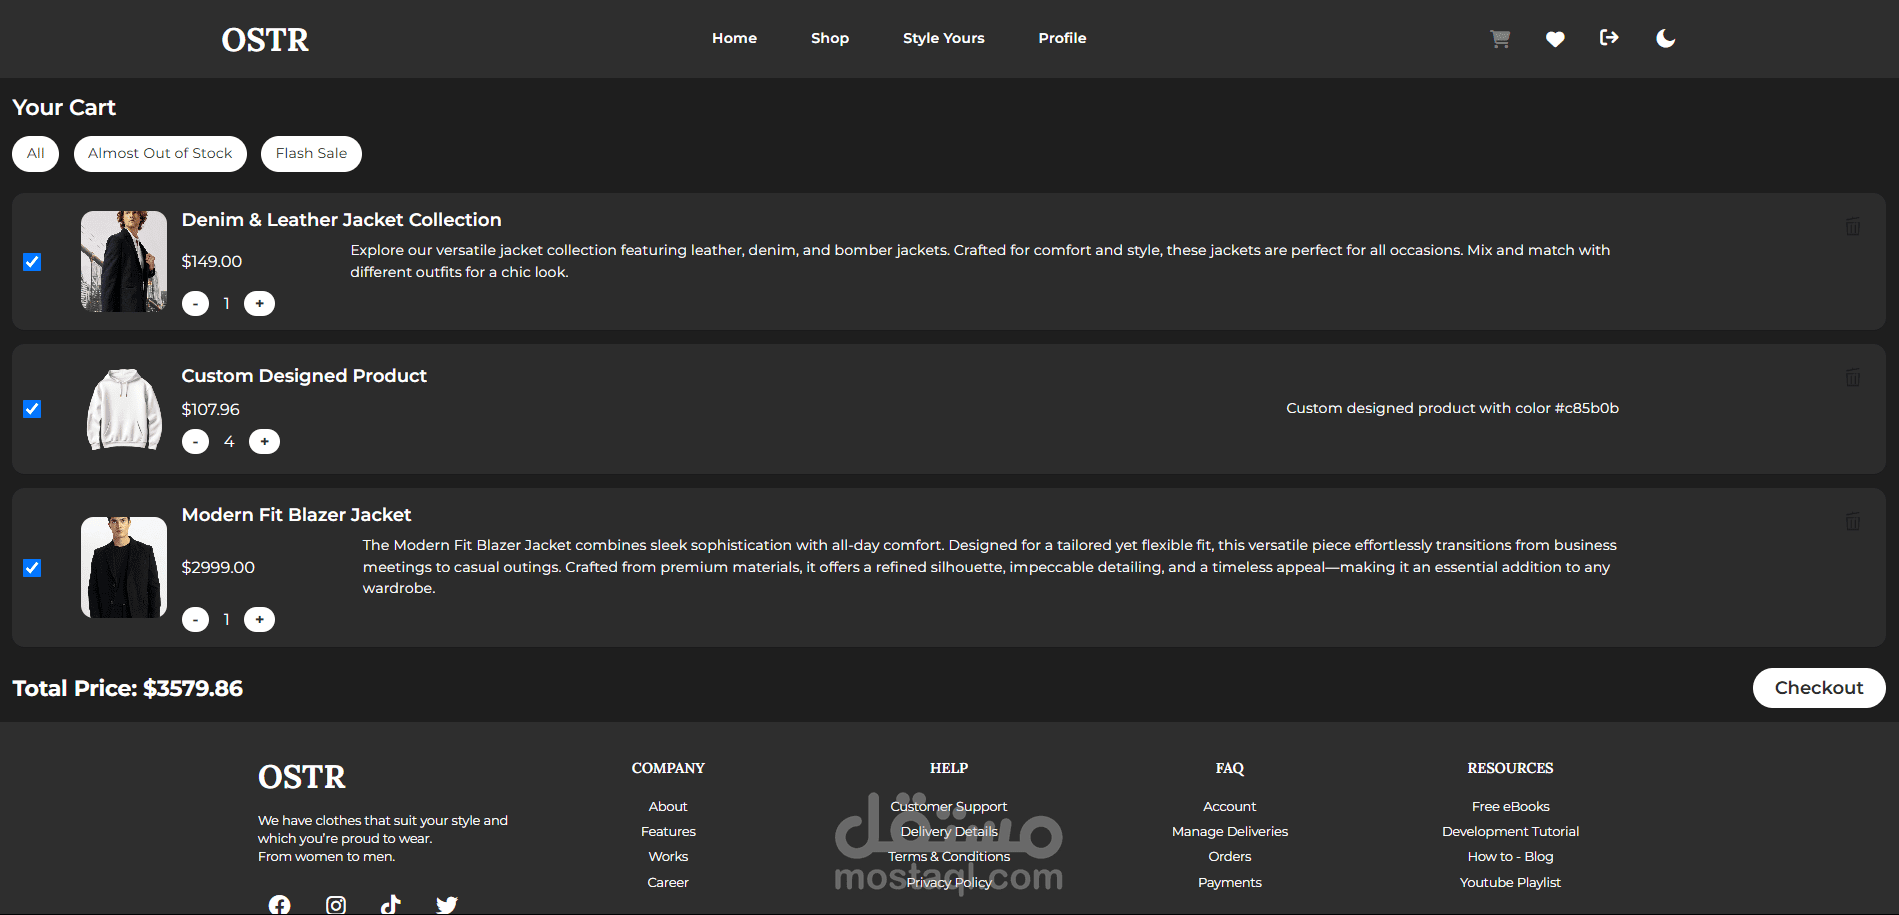Open Payments link in footer
This screenshot has width=1899, height=915.
(1230, 883)
